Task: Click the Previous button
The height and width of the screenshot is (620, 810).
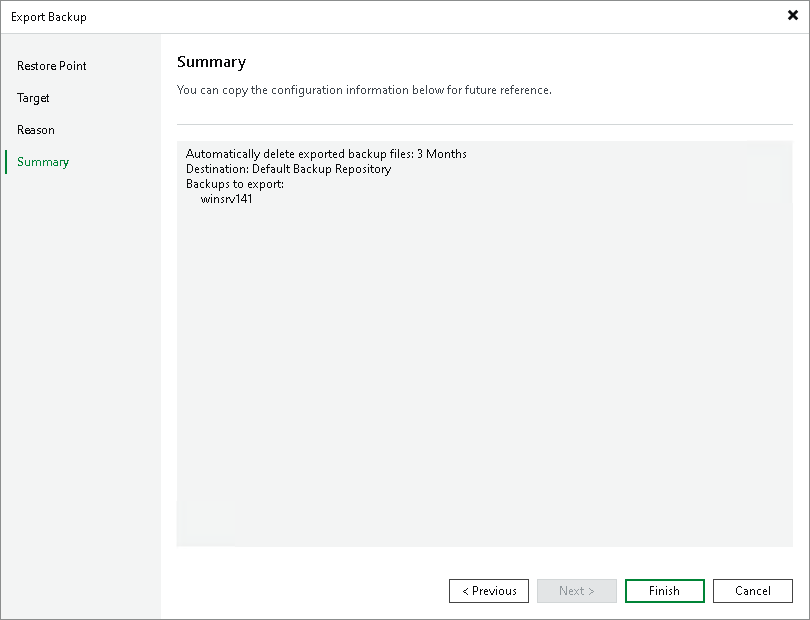Action: tap(489, 591)
